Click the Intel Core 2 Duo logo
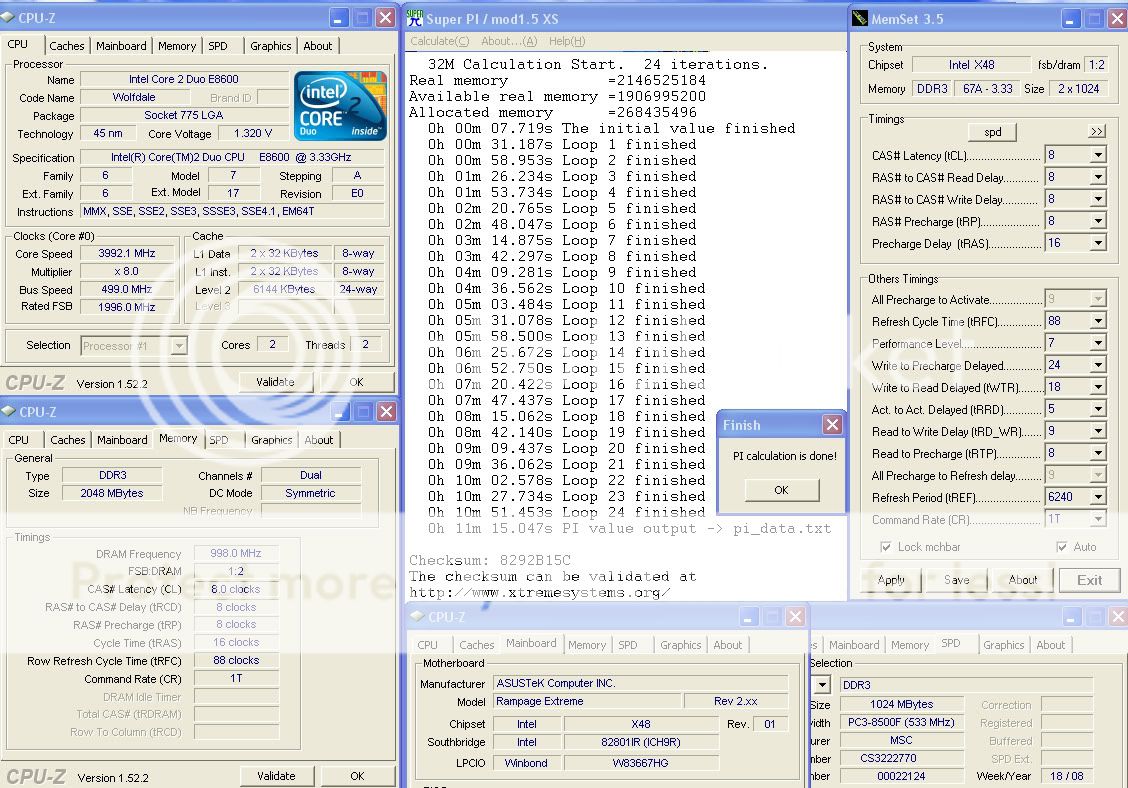Image resolution: width=1128 pixels, height=788 pixels. pos(340,106)
